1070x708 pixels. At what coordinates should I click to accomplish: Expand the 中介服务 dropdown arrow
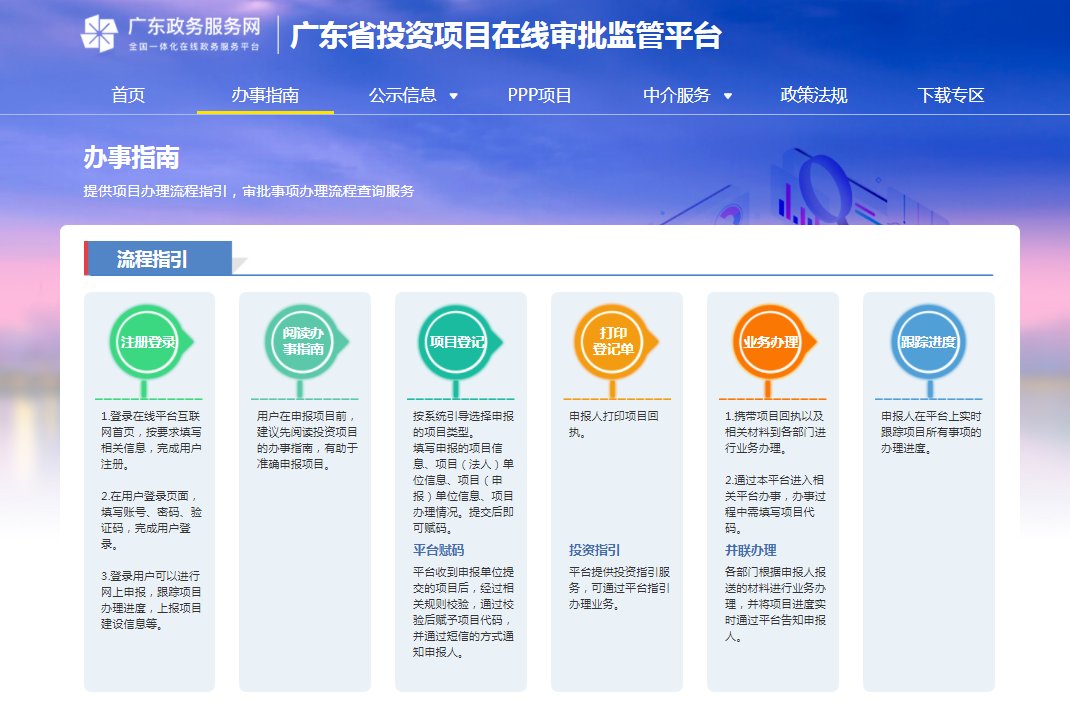[x=728, y=96]
